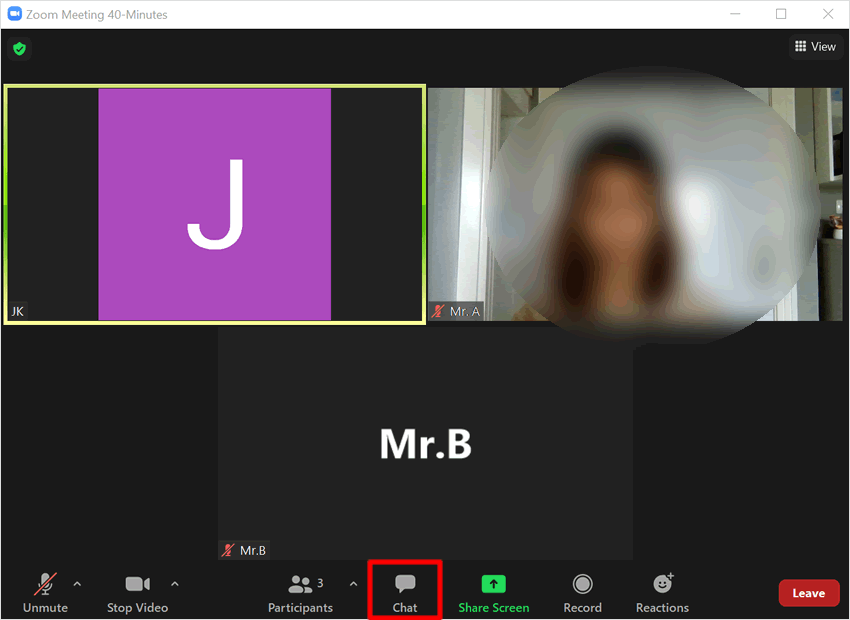Viewport: 850px width, 620px height.
Task: Click green shield encryption info icon
Action: pyautogui.click(x=20, y=49)
